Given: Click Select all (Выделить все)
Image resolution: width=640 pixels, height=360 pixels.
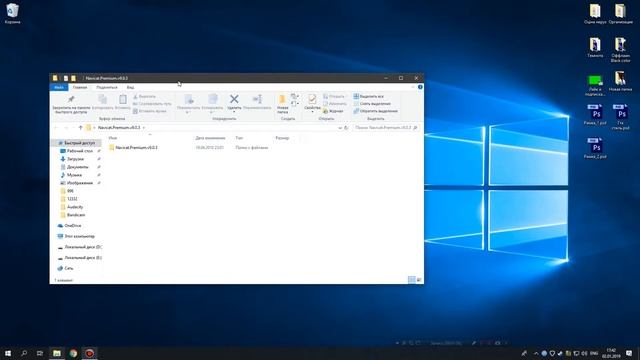Looking at the screenshot, I should [369, 96].
